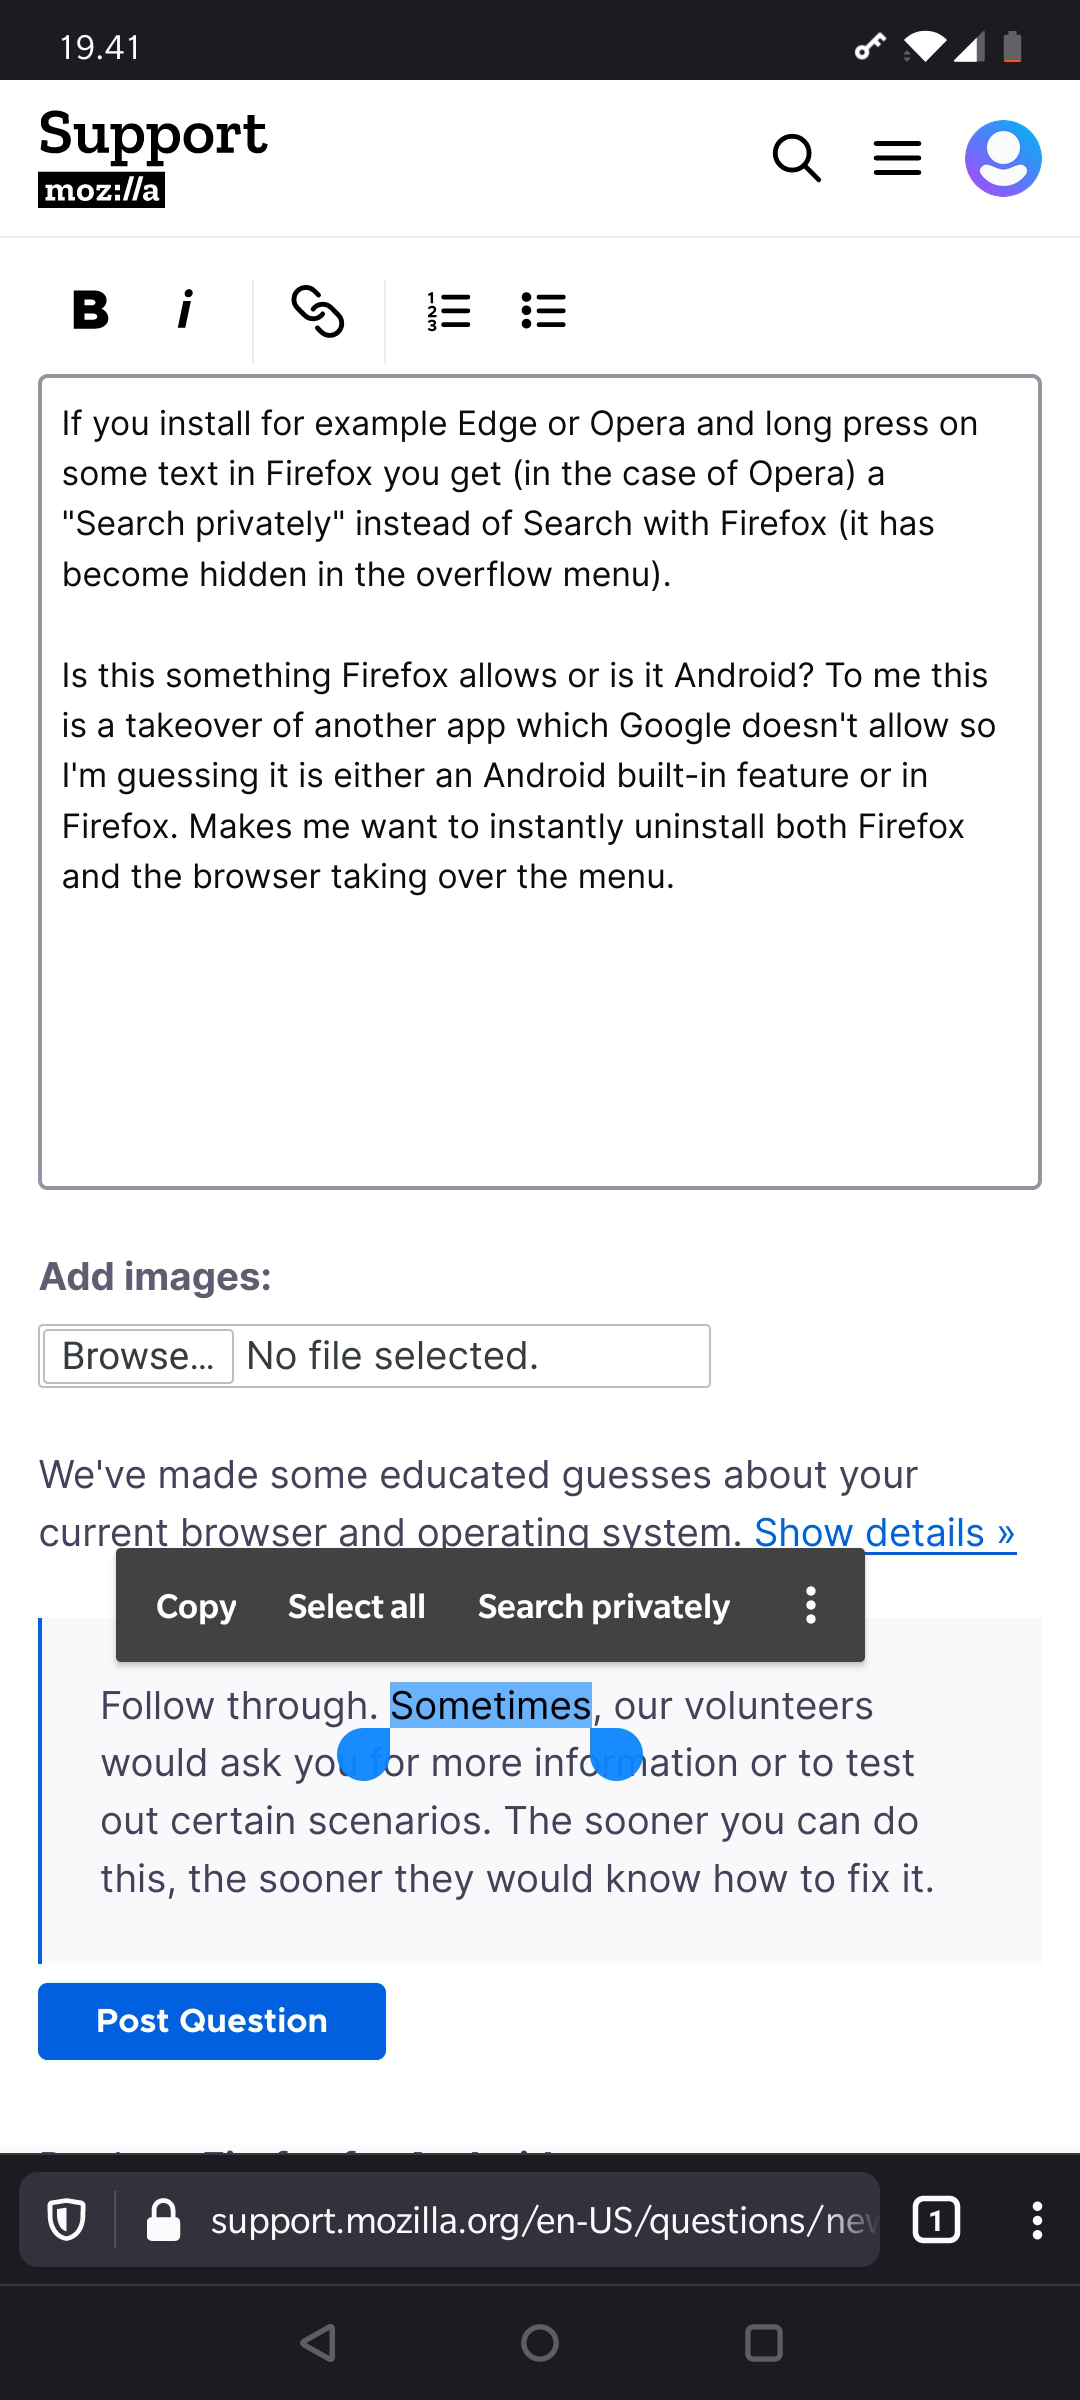Choose Select all from the selection menu
The width and height of the screenshot is (1080, 2400).
pos(356,1606)
